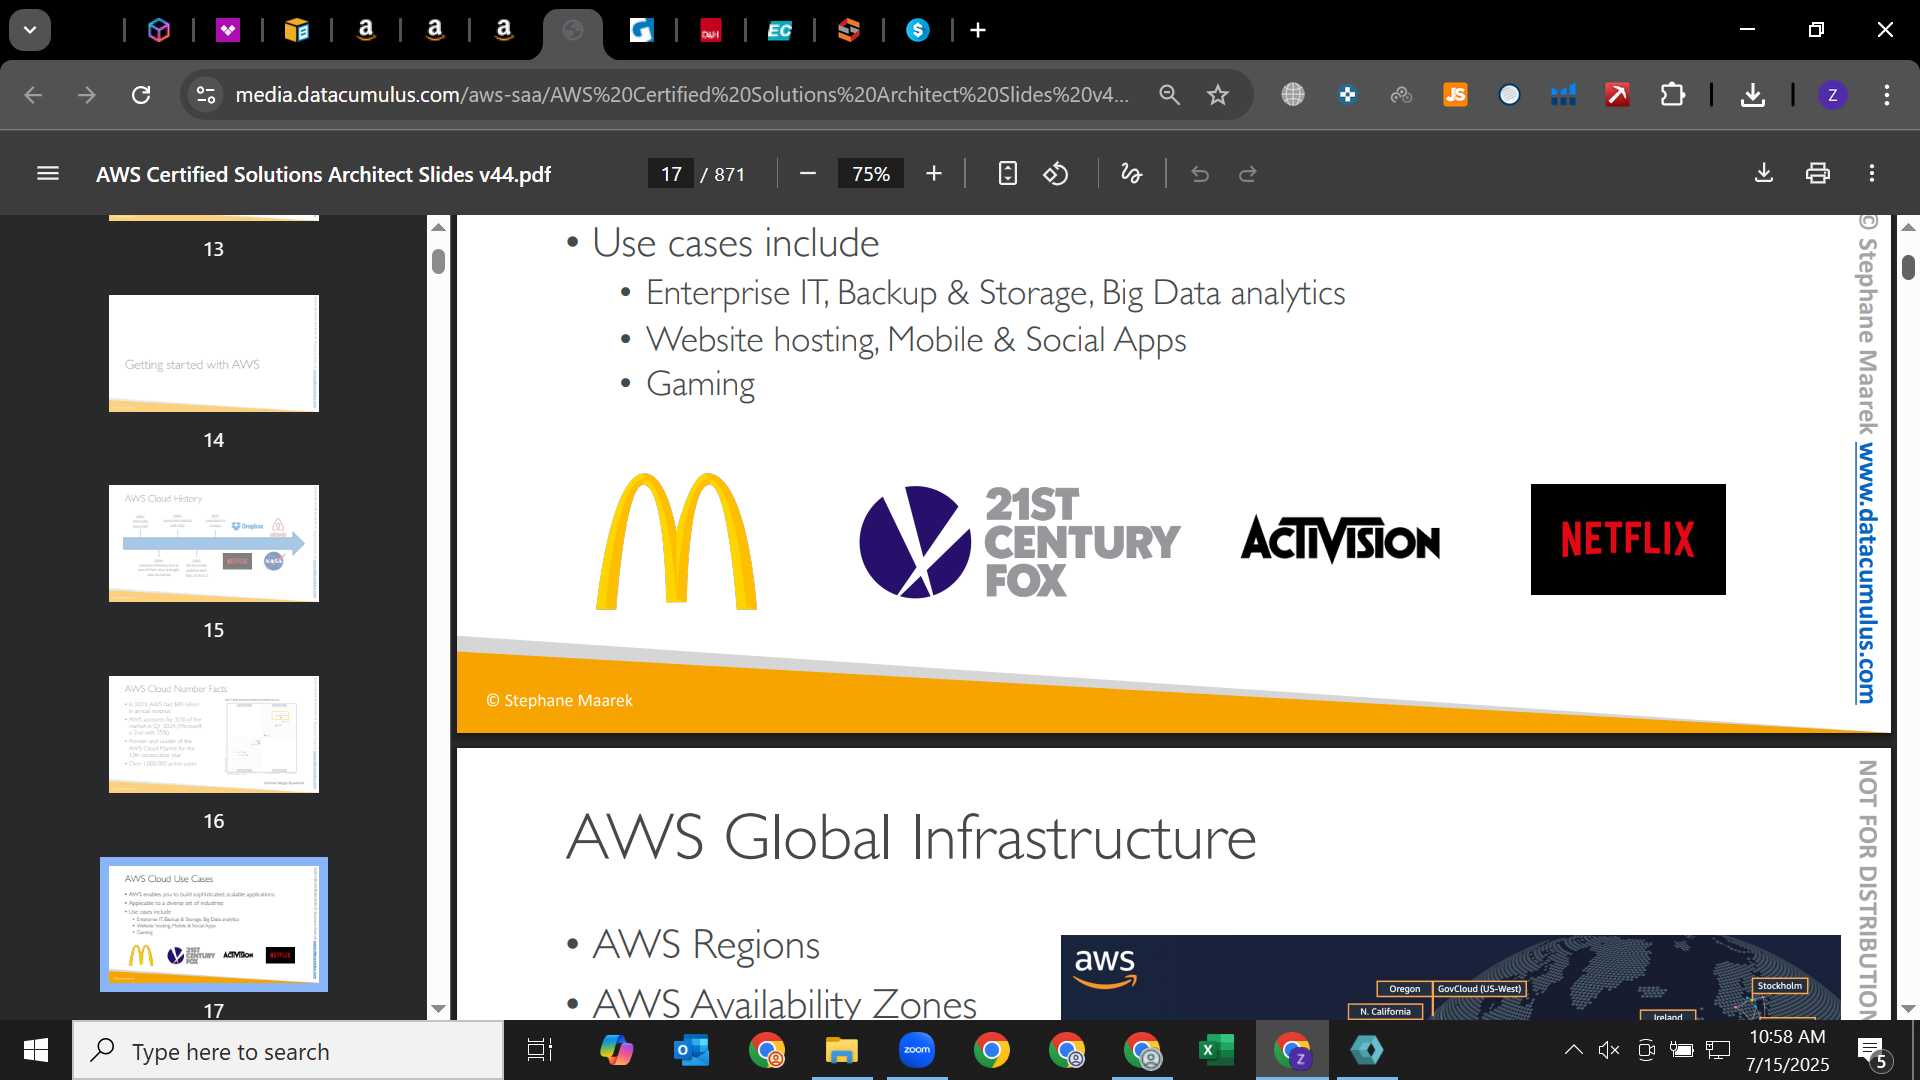Open the www.datacumulus.com link on slide
This screenshot has width=1920, height=1080.
[1866, 573]
